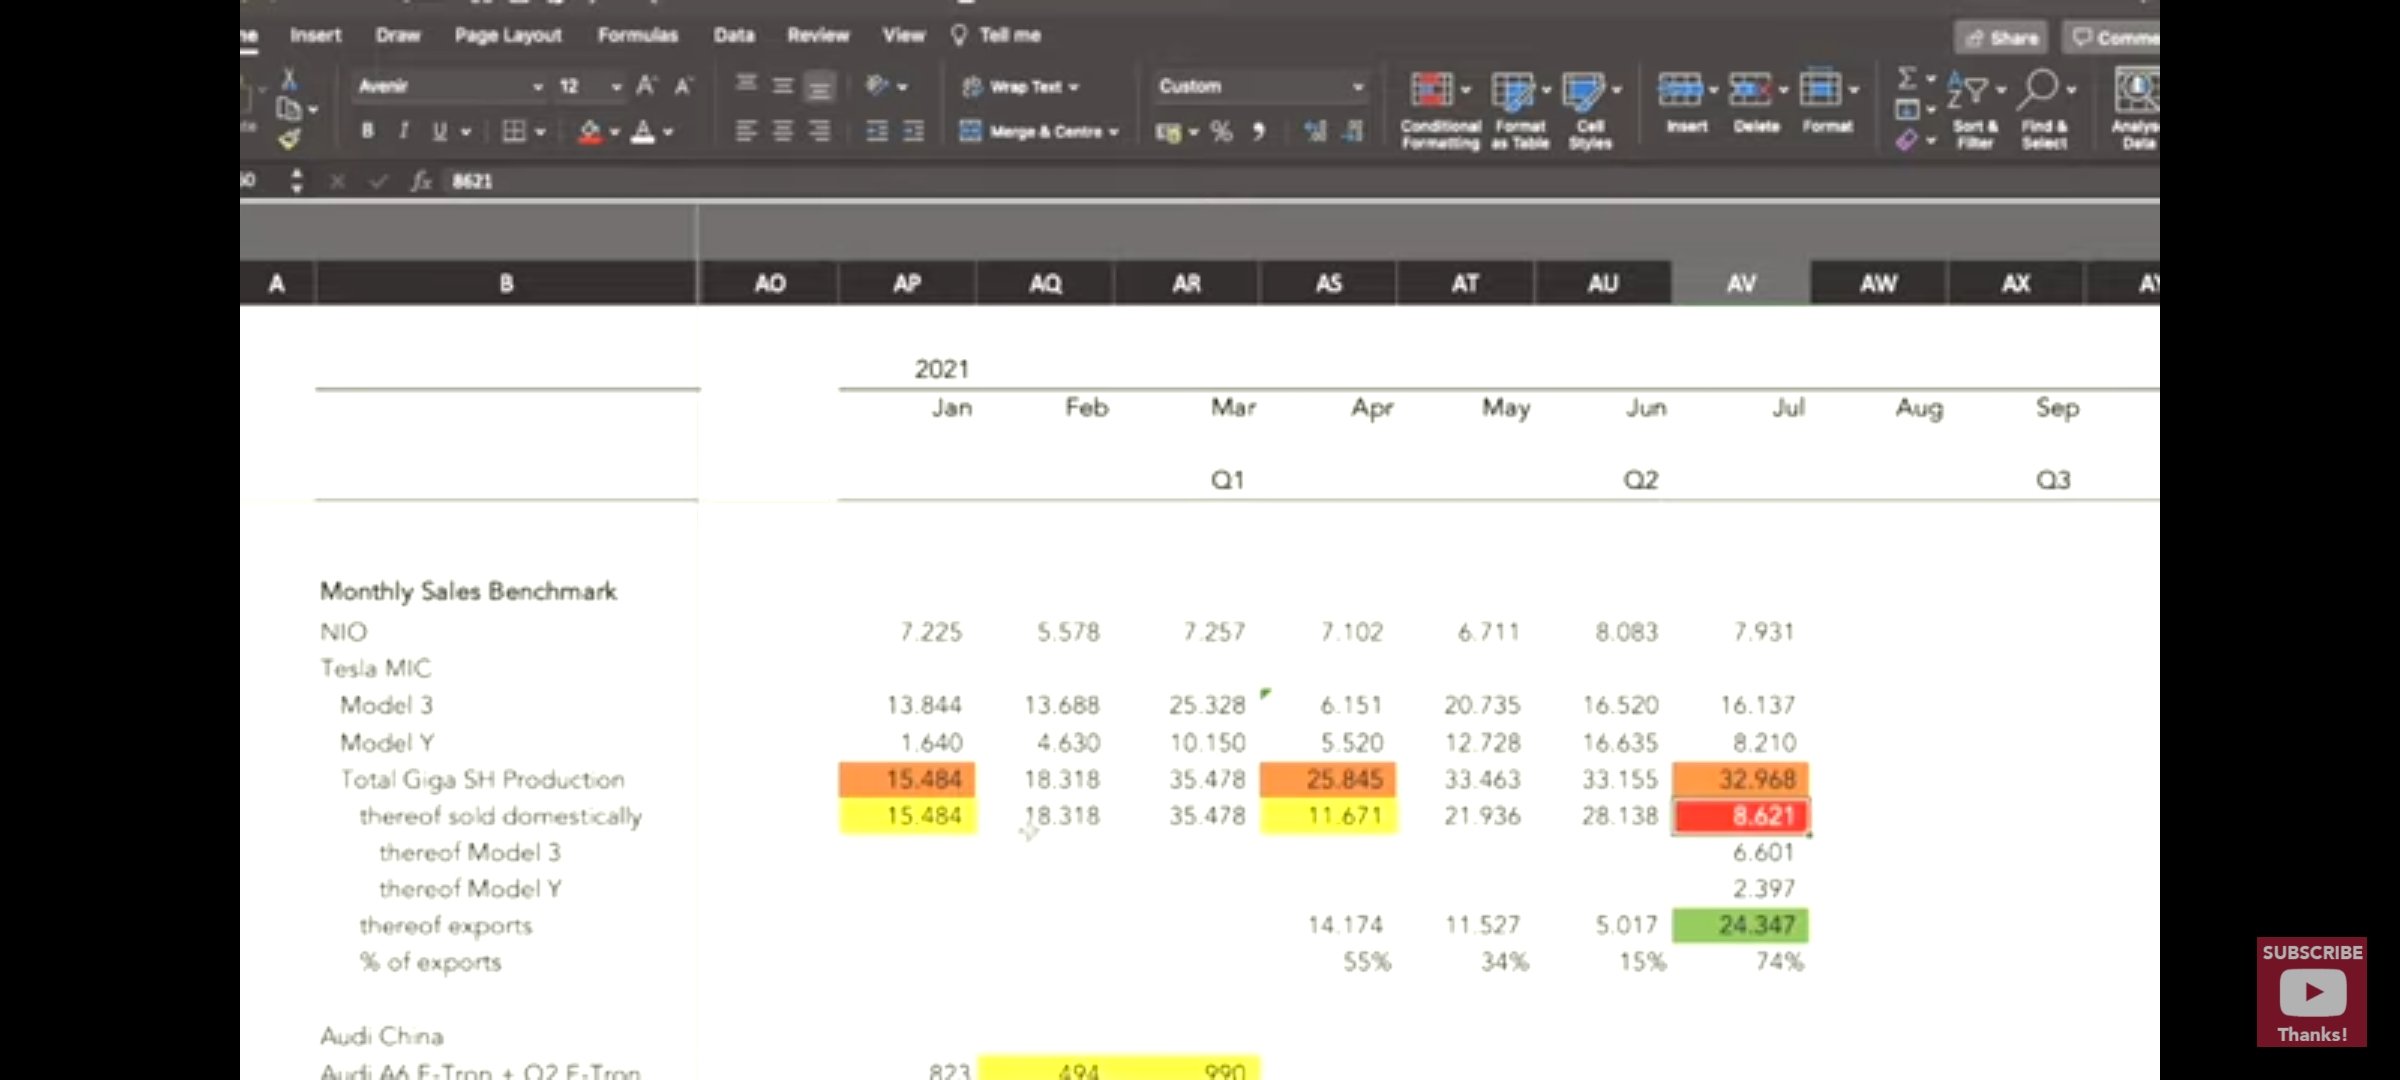Viewport: 2400px width, 1080px height.
Task: Click the Insert Function fx icon
Action: pyautogui.click(x=421, y=181)
